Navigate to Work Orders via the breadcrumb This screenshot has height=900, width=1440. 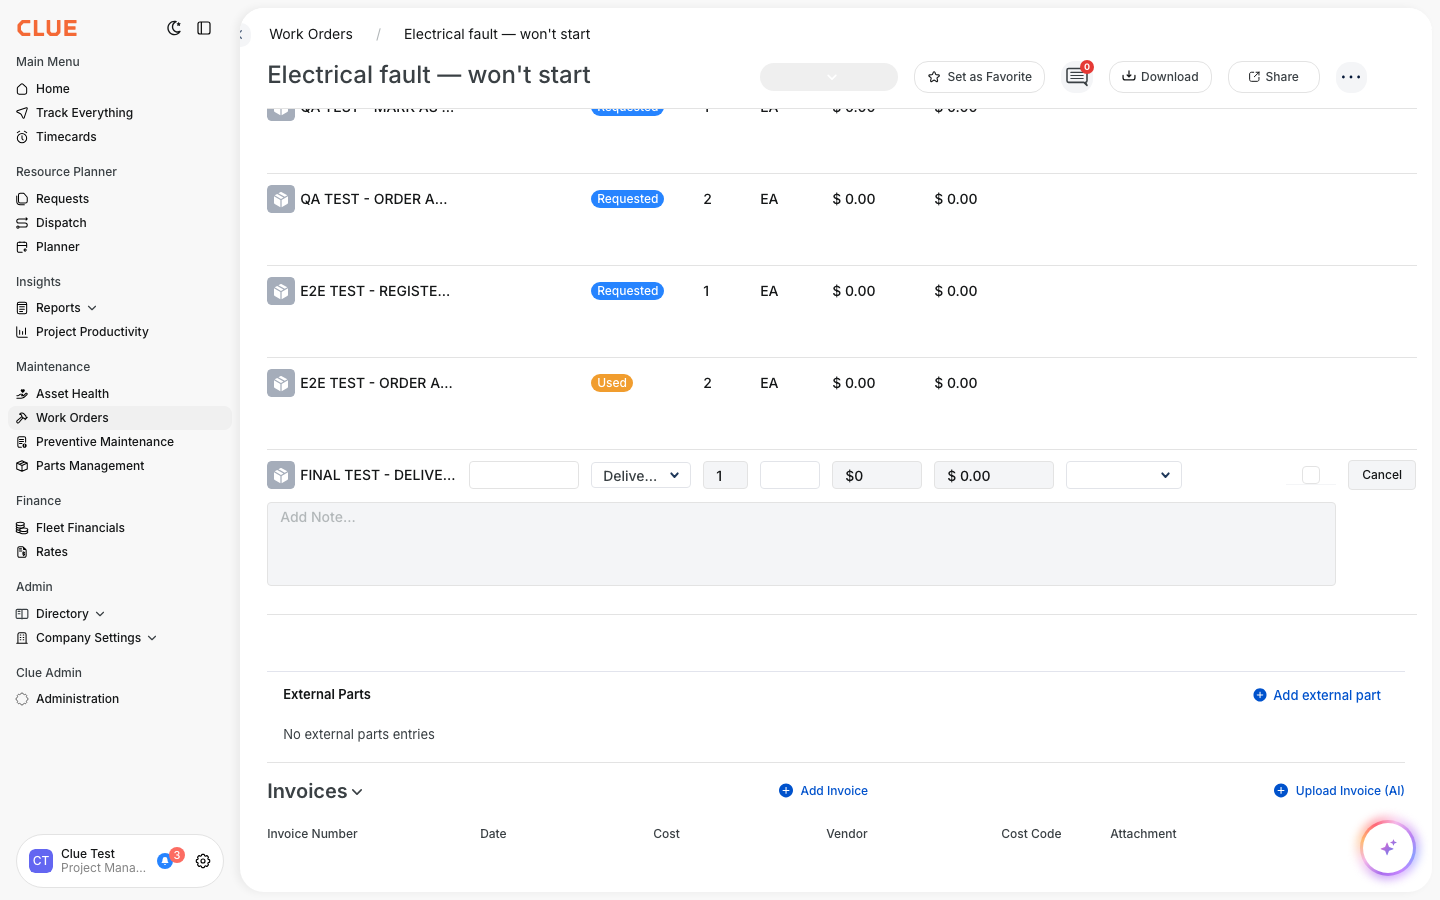[x=310, y=33]
